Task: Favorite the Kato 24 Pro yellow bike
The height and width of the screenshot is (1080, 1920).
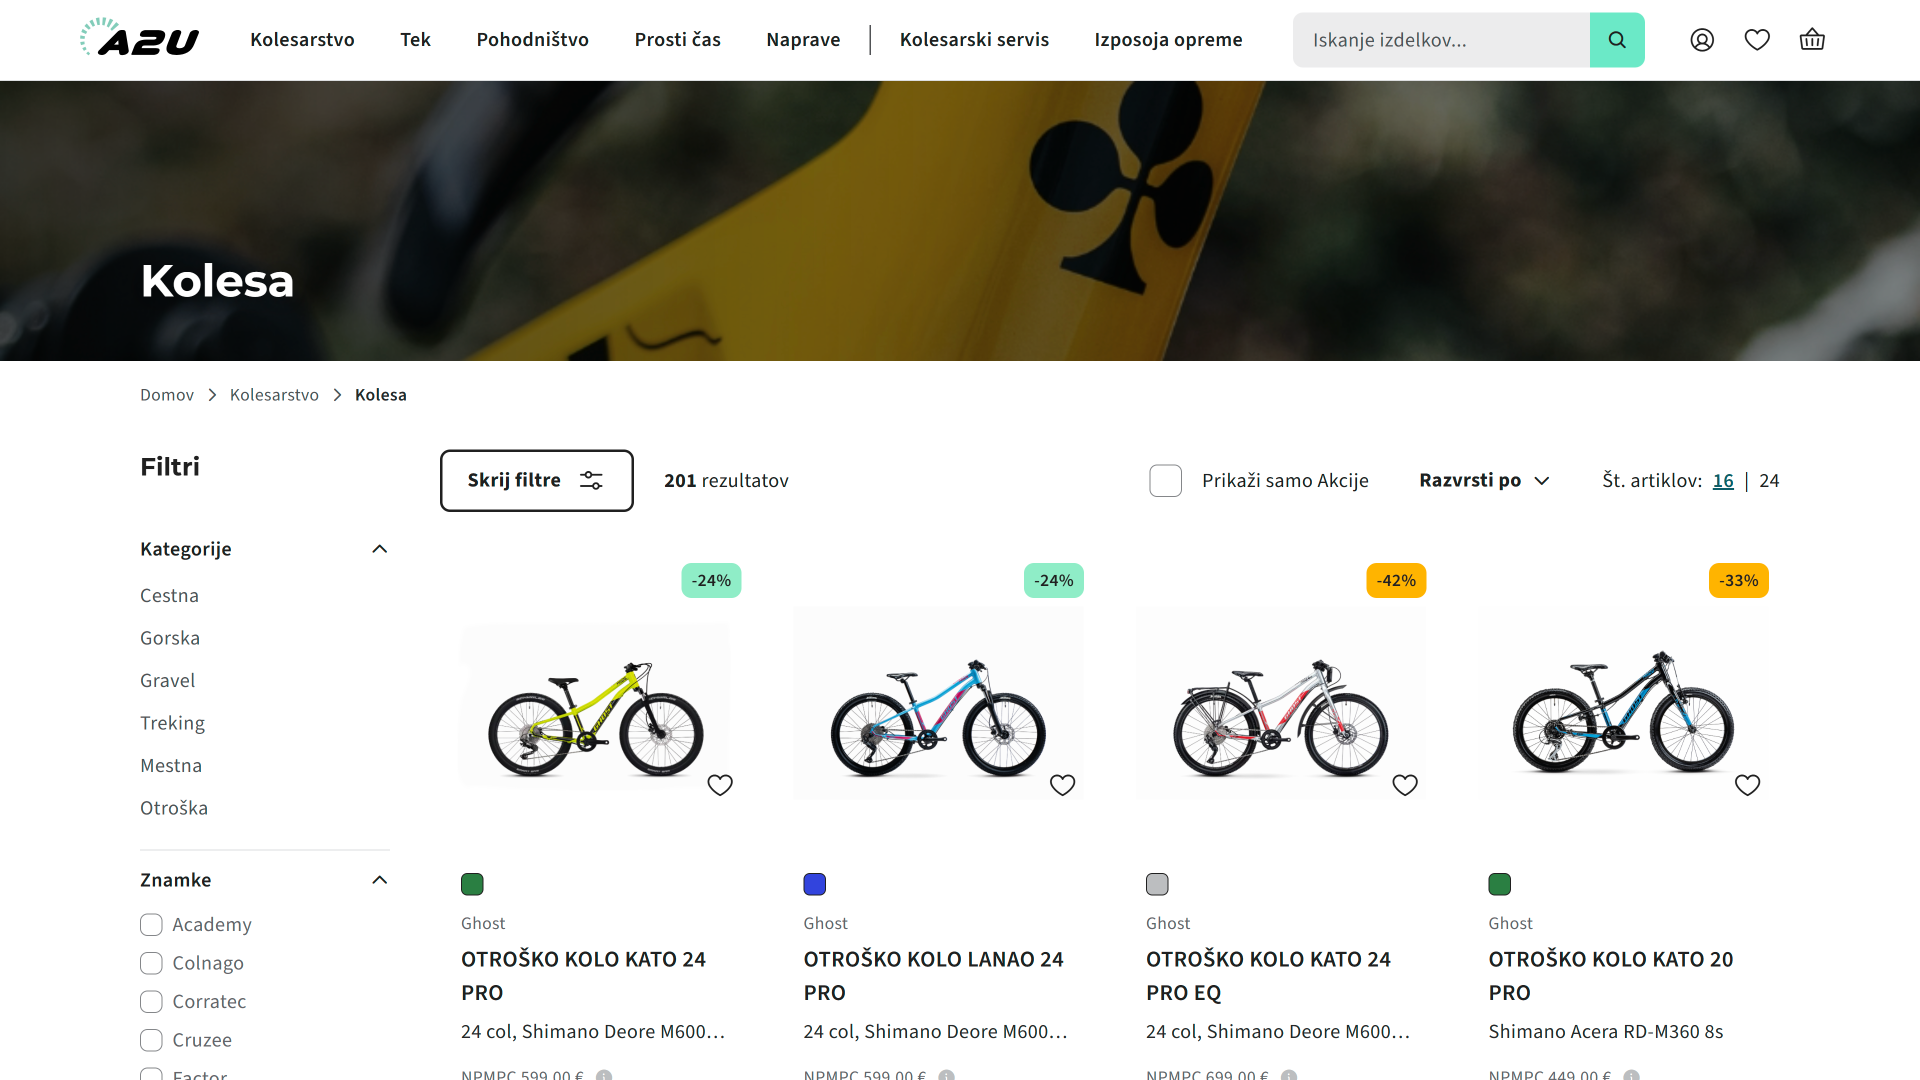Action: point(720,785)
